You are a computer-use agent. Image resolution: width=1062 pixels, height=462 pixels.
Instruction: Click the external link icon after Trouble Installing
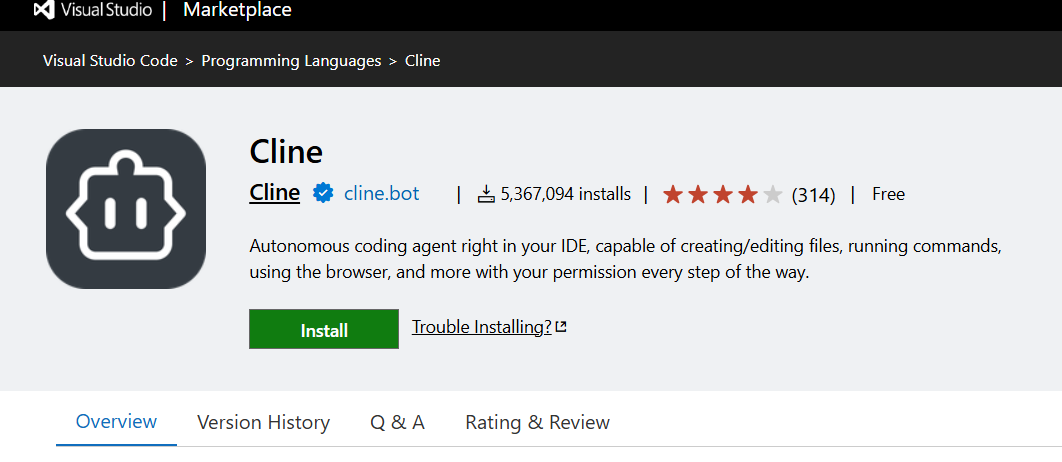(561, 327)
